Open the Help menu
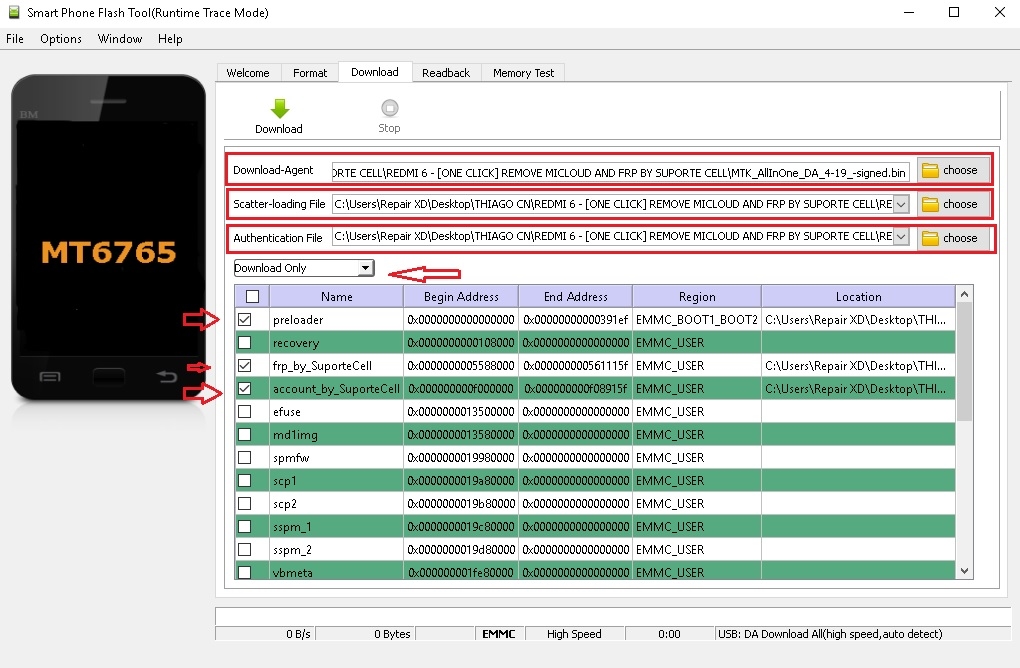The height and width of the screenshot is (668, 1020). pyautogui.click(x=170, y=39)
